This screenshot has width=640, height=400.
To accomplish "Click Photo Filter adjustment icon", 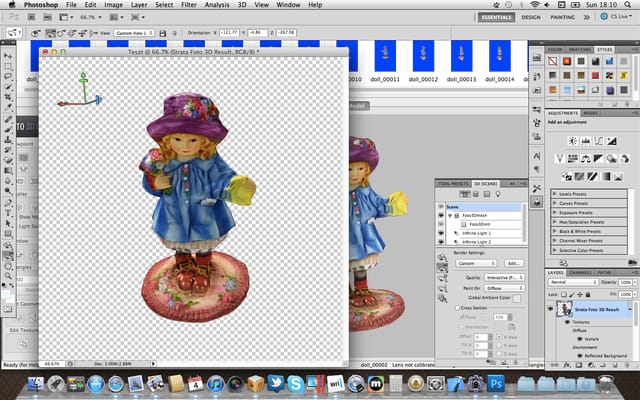I will click(611, 158).
